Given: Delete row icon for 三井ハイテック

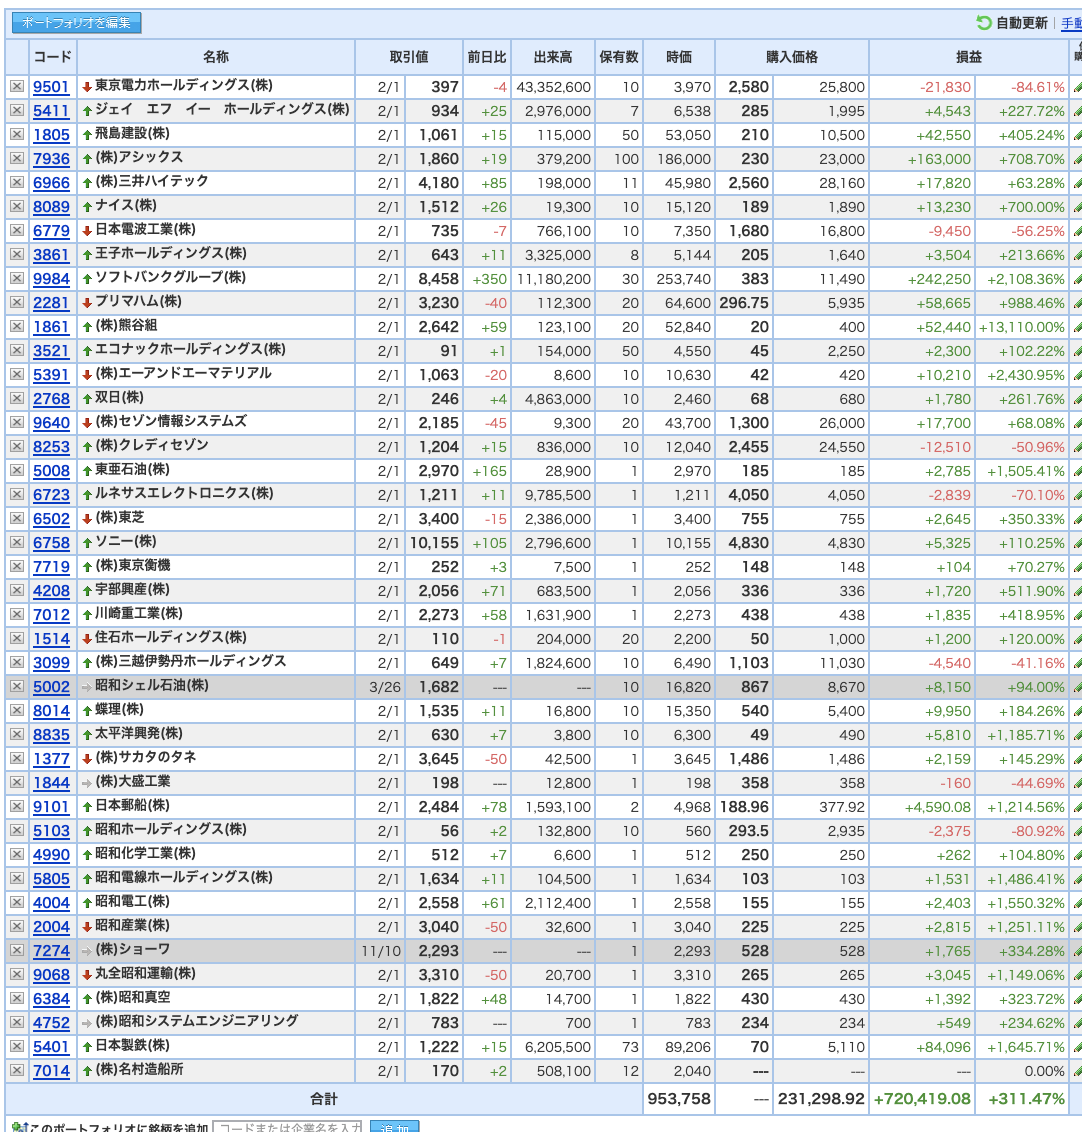Looking at the screenshot, I should [x=17, y=183].
